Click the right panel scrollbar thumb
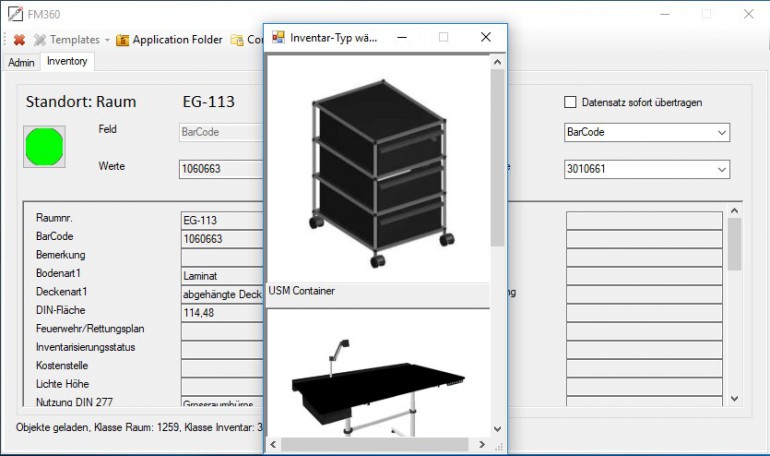This screenshot has width=770, height=456. [x=734, y=244]
